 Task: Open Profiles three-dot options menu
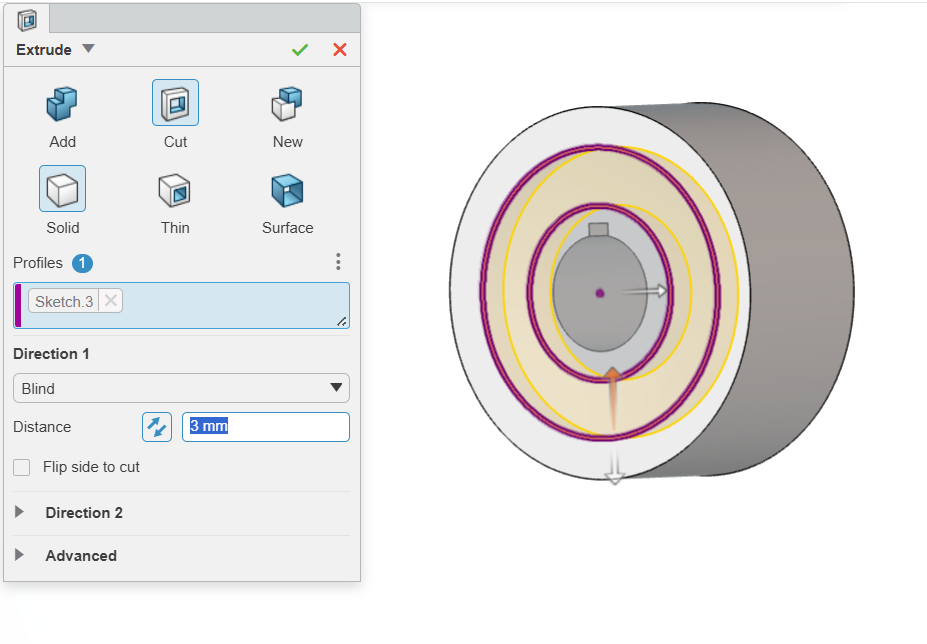[x=338, y=261]
